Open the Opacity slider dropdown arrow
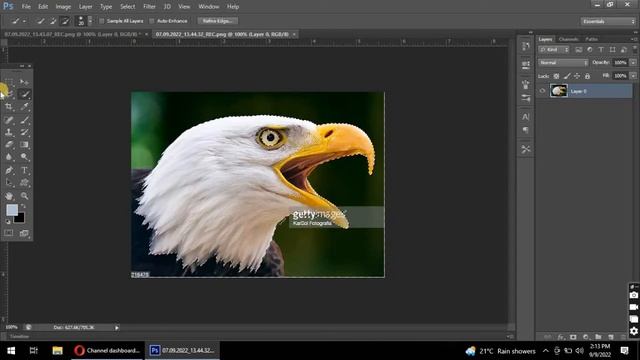Viewport: 640px width, 360px height. point(633,63)
